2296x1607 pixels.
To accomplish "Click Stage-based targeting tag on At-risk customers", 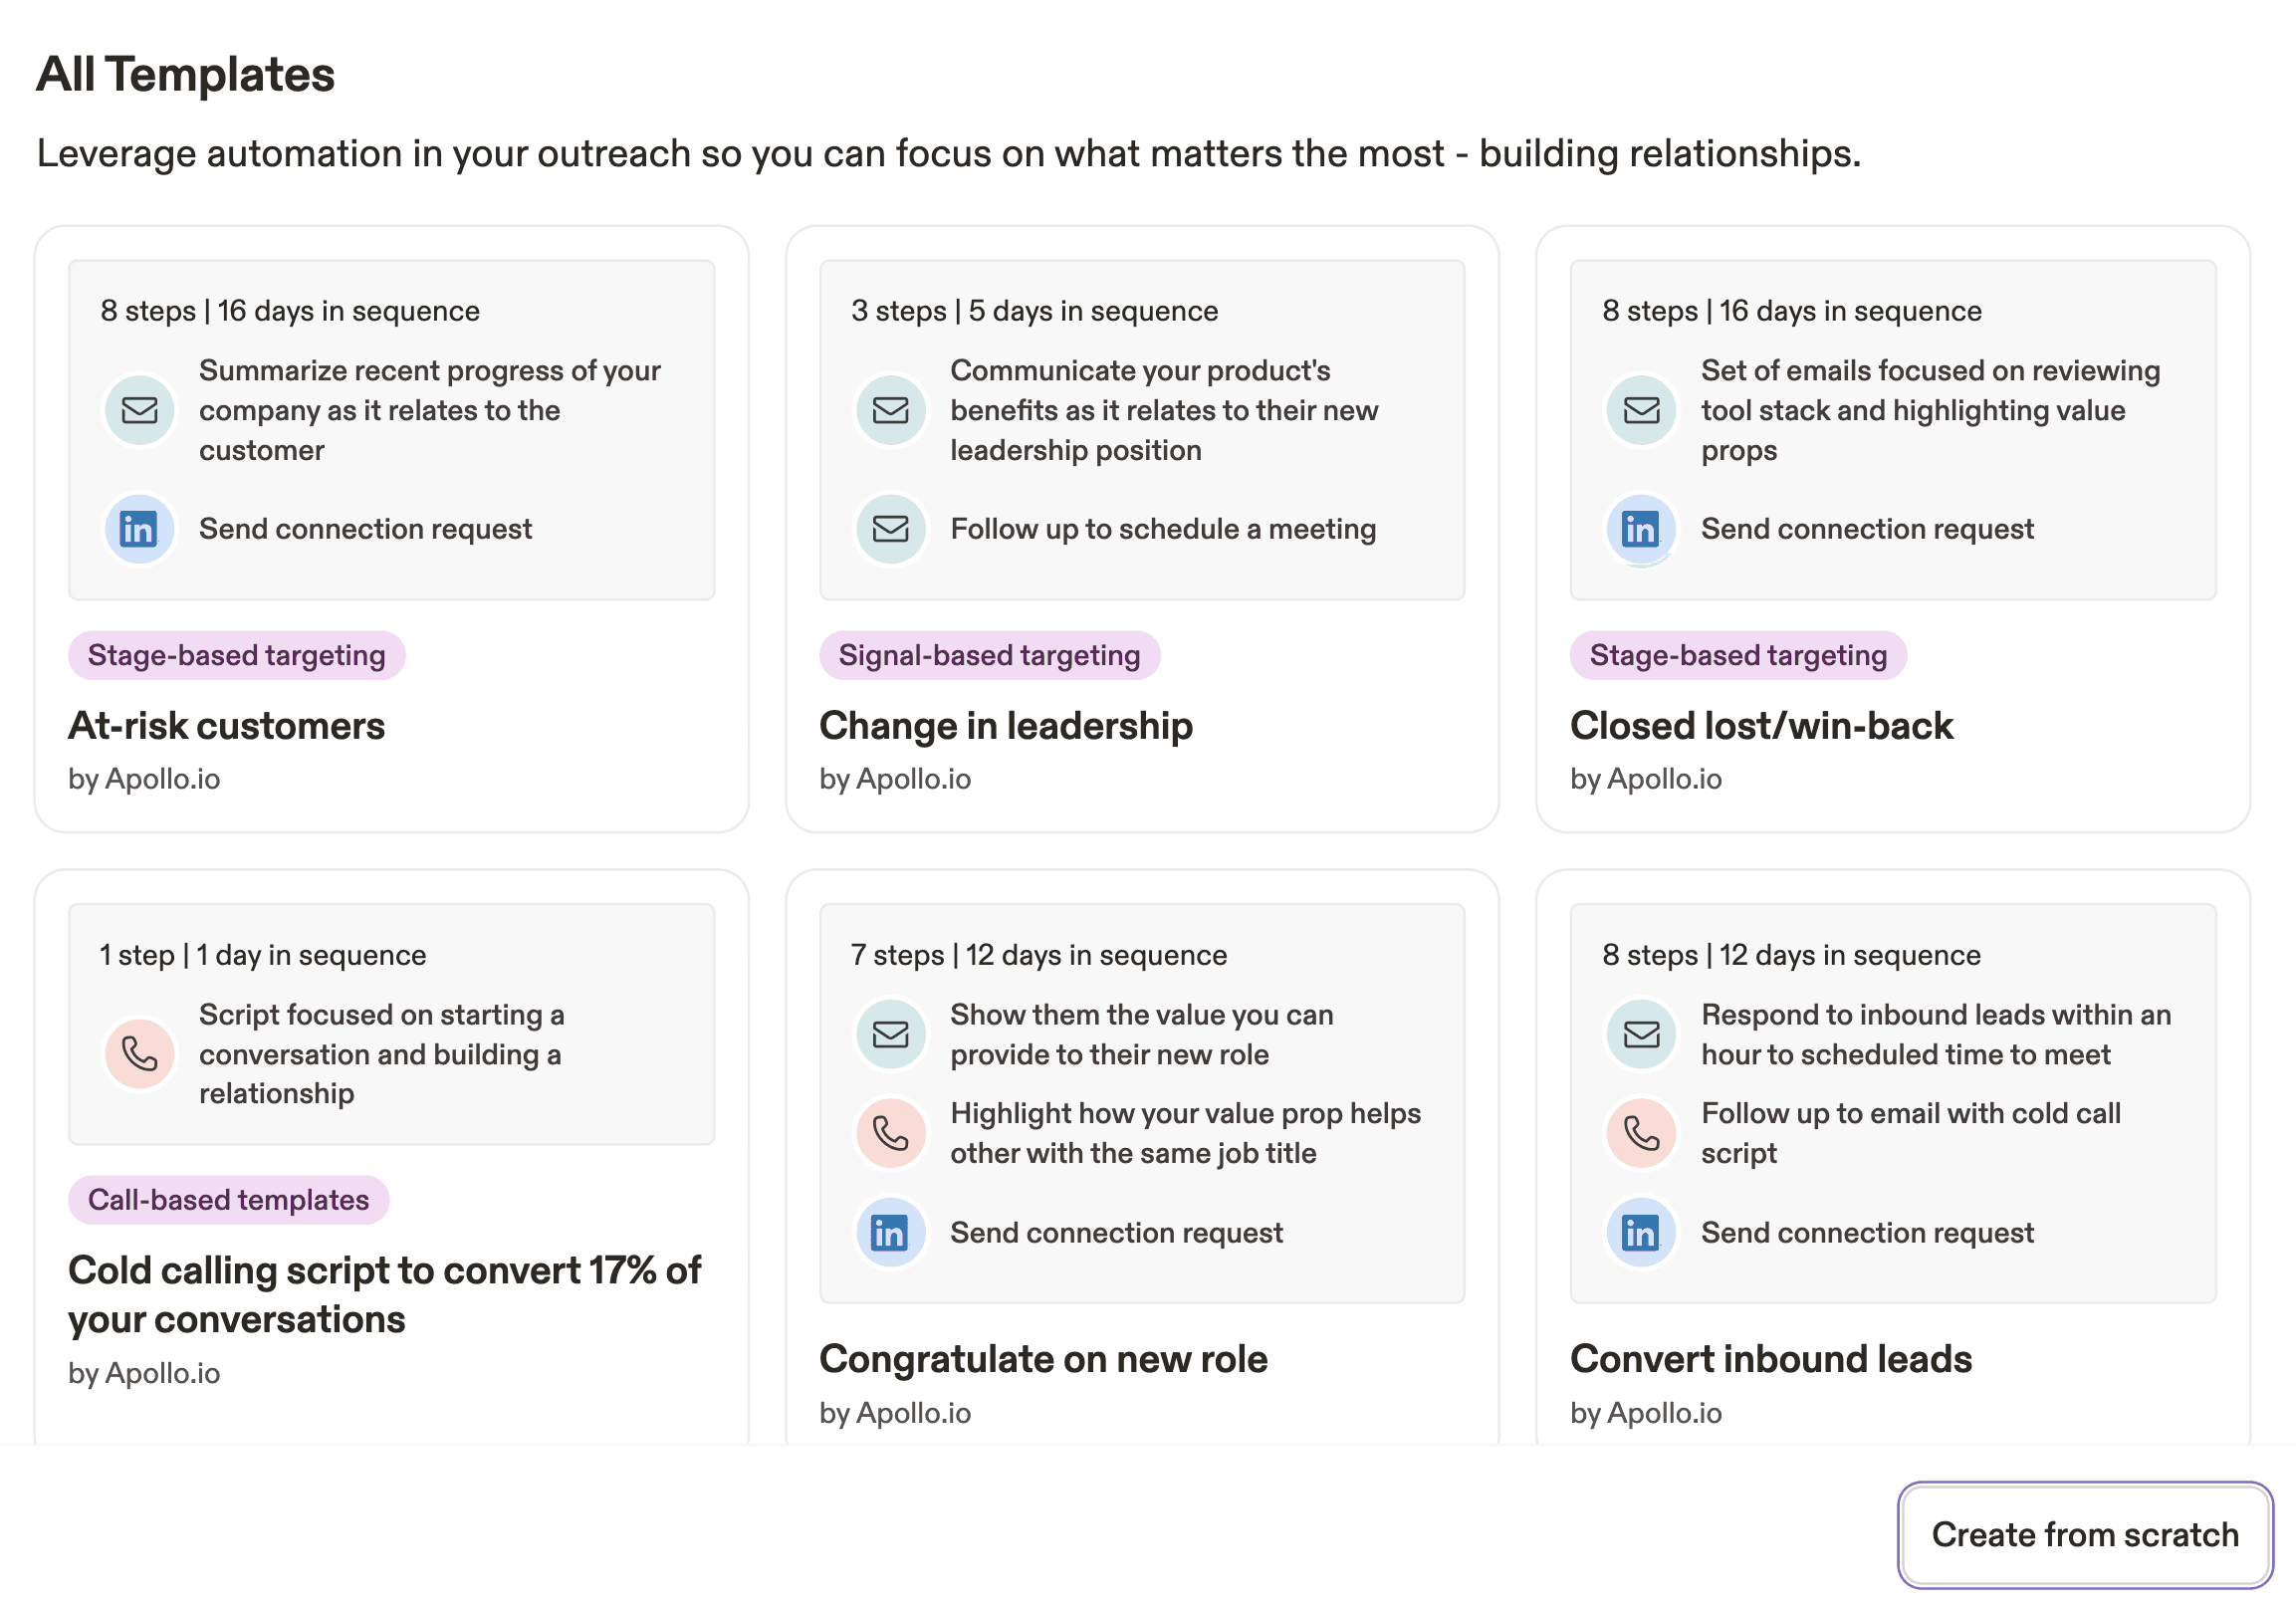I will [237, 656].
